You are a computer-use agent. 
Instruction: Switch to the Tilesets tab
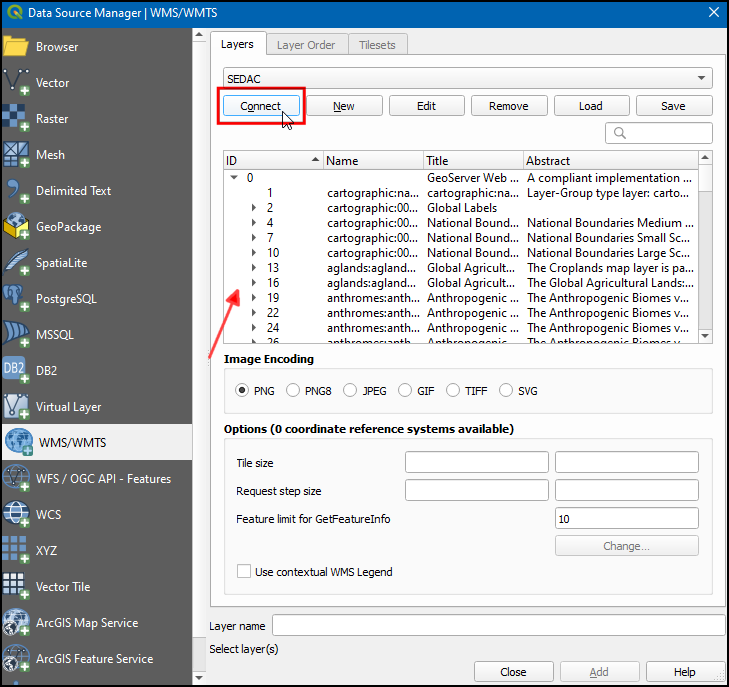click(377, 45)
